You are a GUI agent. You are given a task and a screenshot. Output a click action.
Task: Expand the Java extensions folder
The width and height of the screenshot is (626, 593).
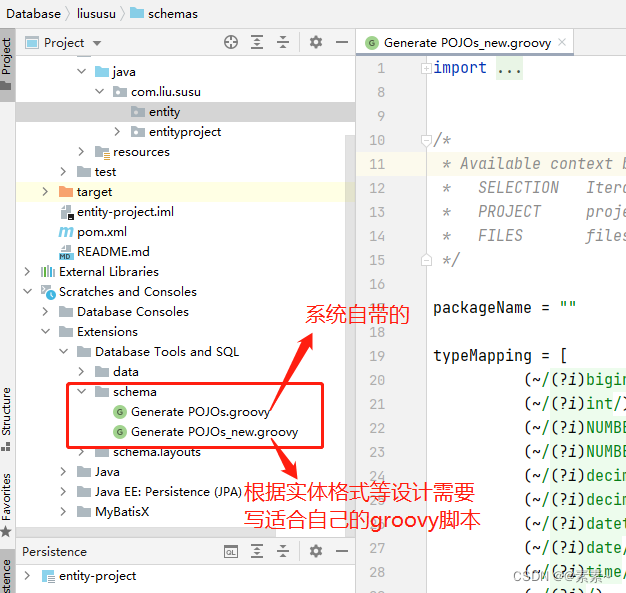point(63,472)
